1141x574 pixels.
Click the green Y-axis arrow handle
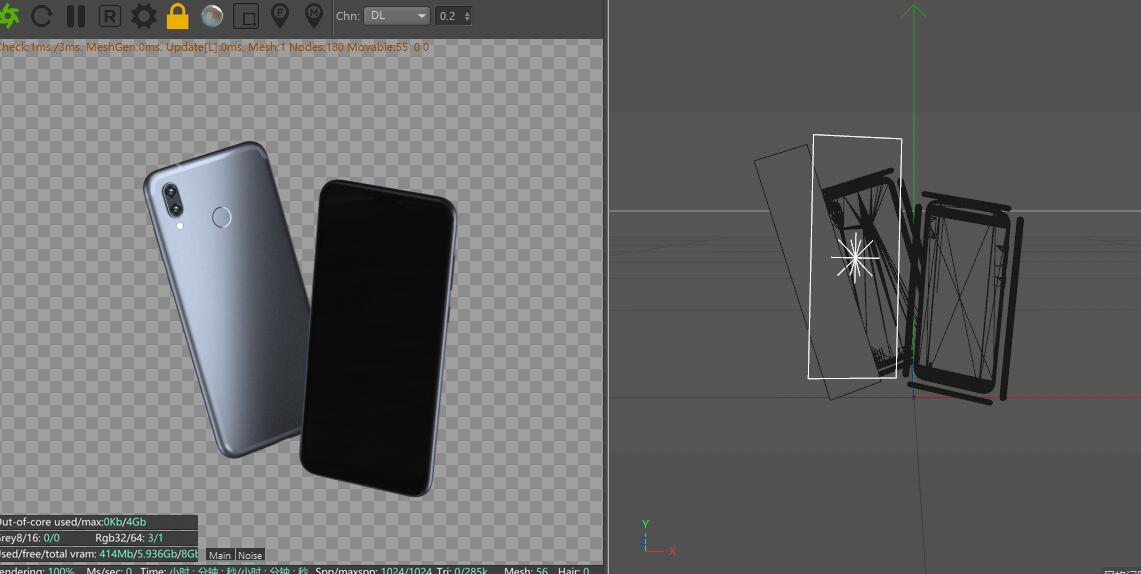pos(913,12)
